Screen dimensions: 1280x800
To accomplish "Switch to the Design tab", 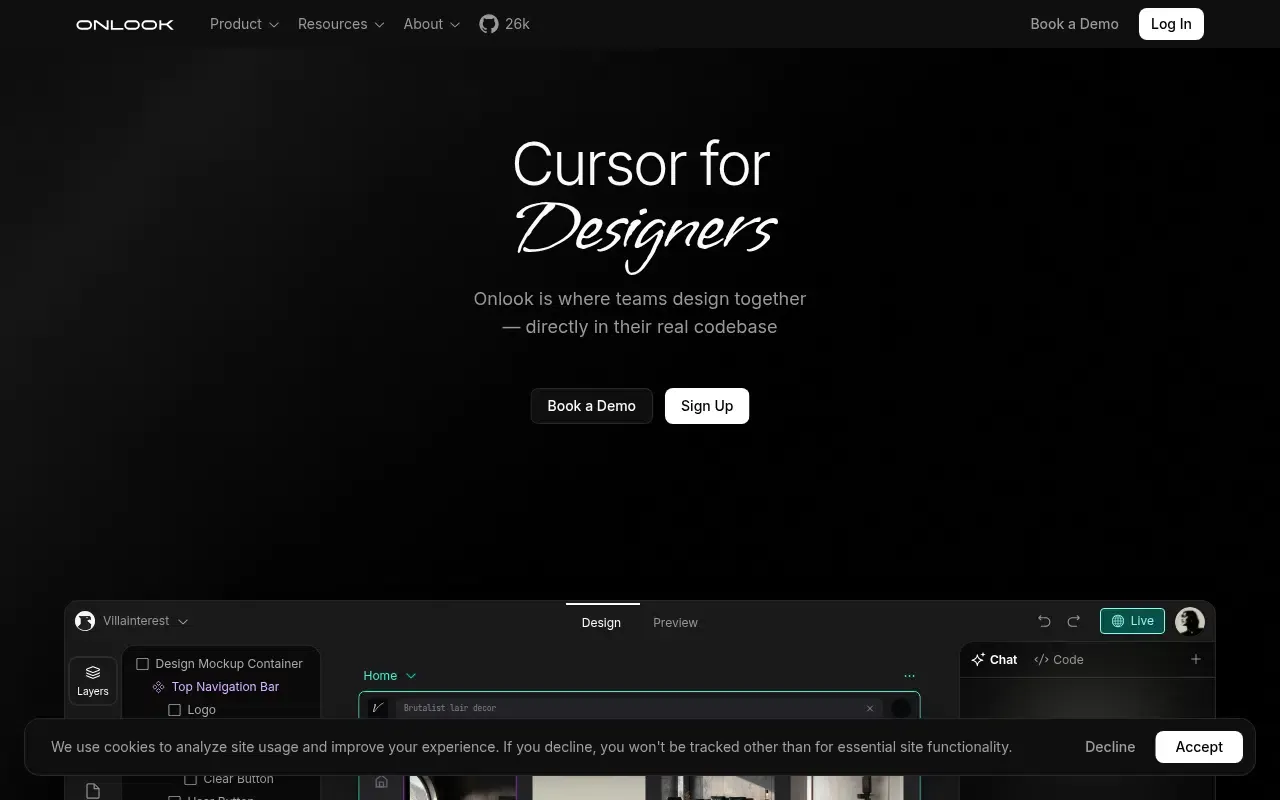I will pos(601,622).
